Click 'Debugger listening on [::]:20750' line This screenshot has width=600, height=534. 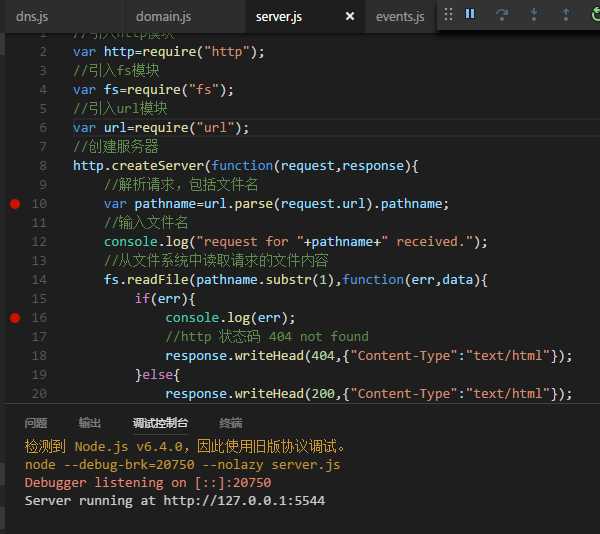pos(148,483)
